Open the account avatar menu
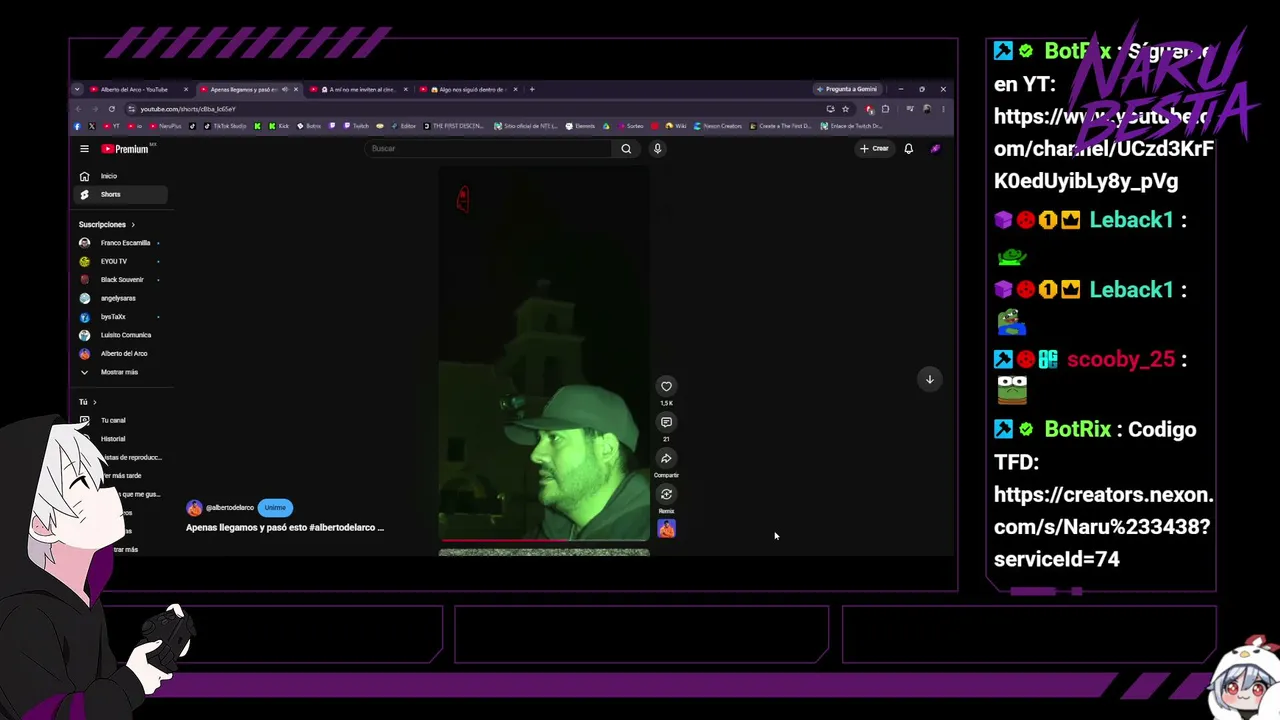The height and width of the screenshot is (720, 1280). (x=935, y=149)
